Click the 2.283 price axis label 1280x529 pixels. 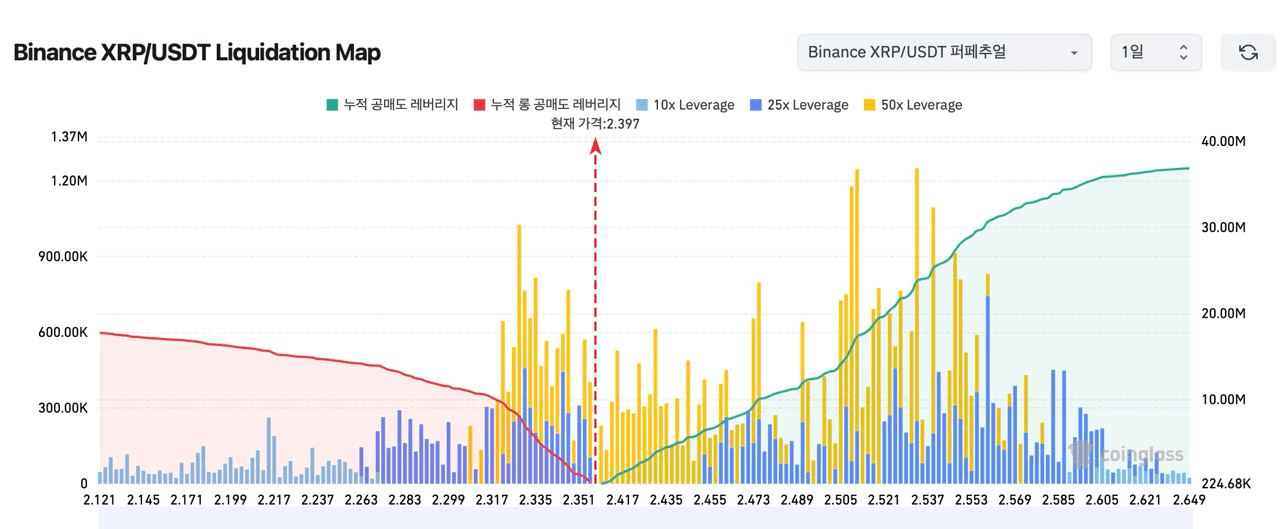tap(404, 500)
